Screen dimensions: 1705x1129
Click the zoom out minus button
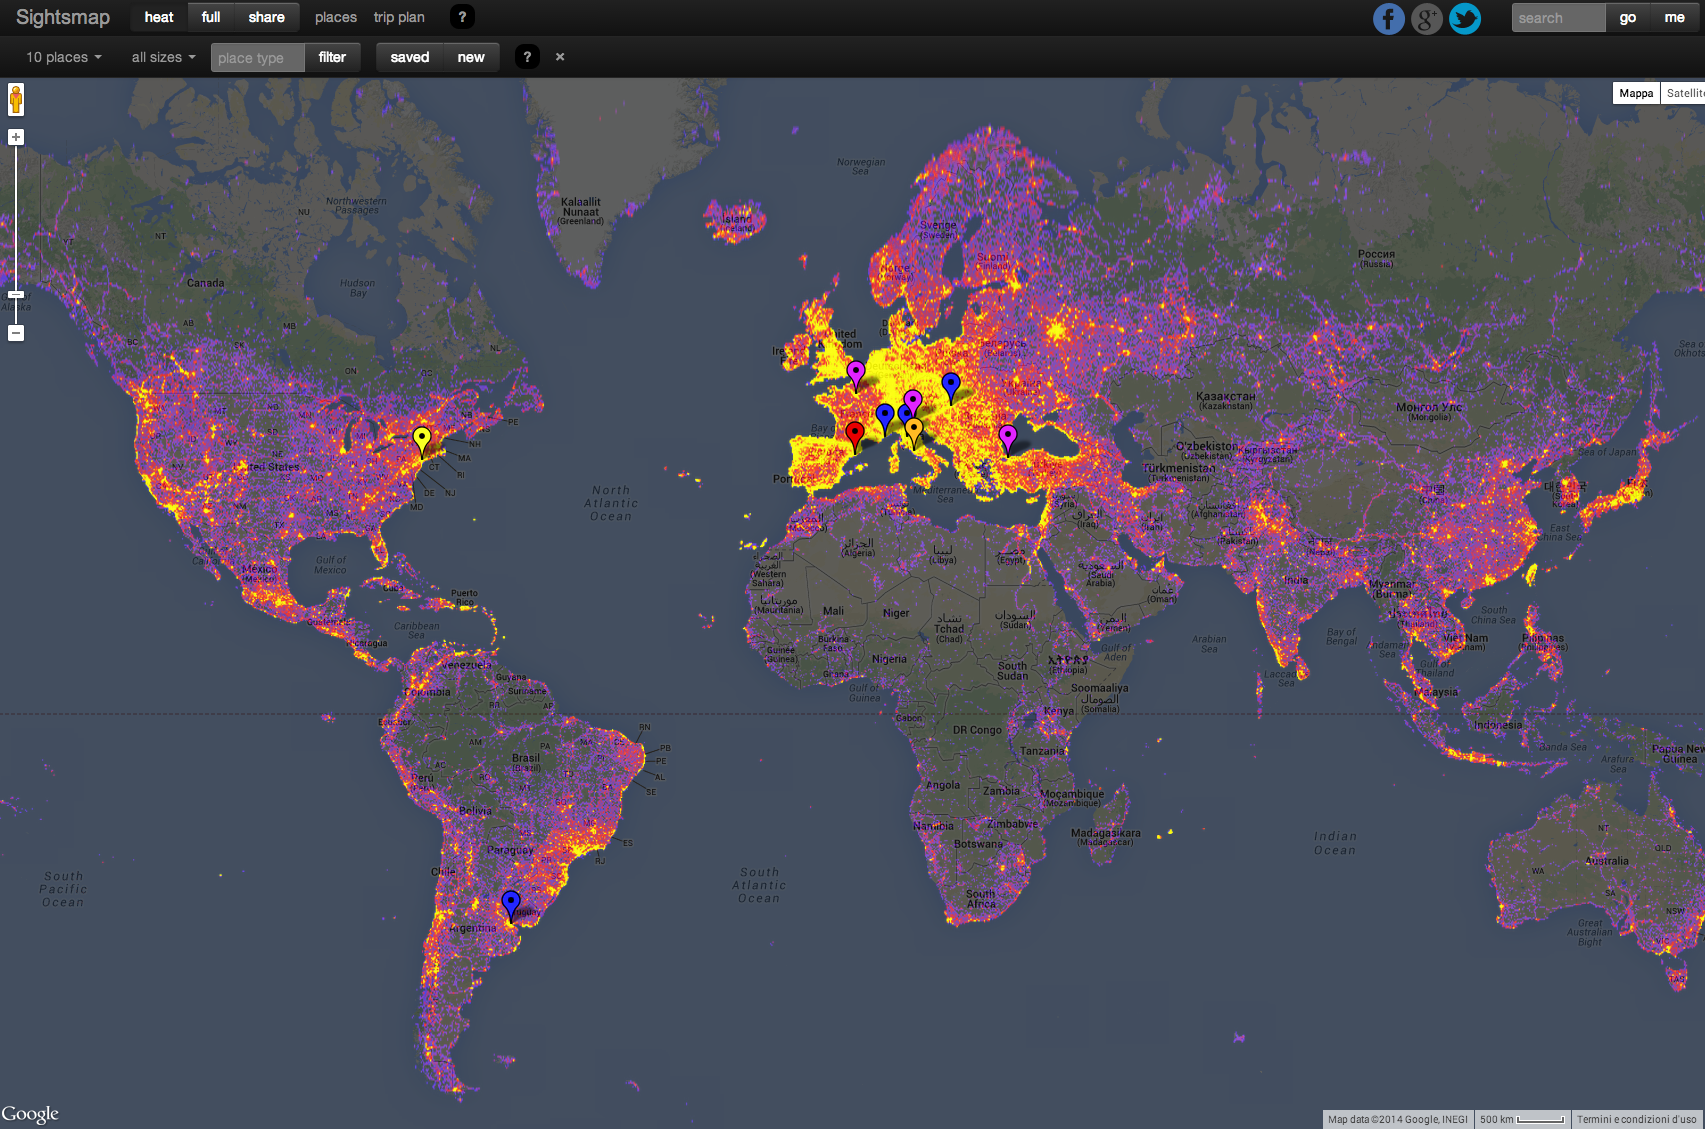16,333
